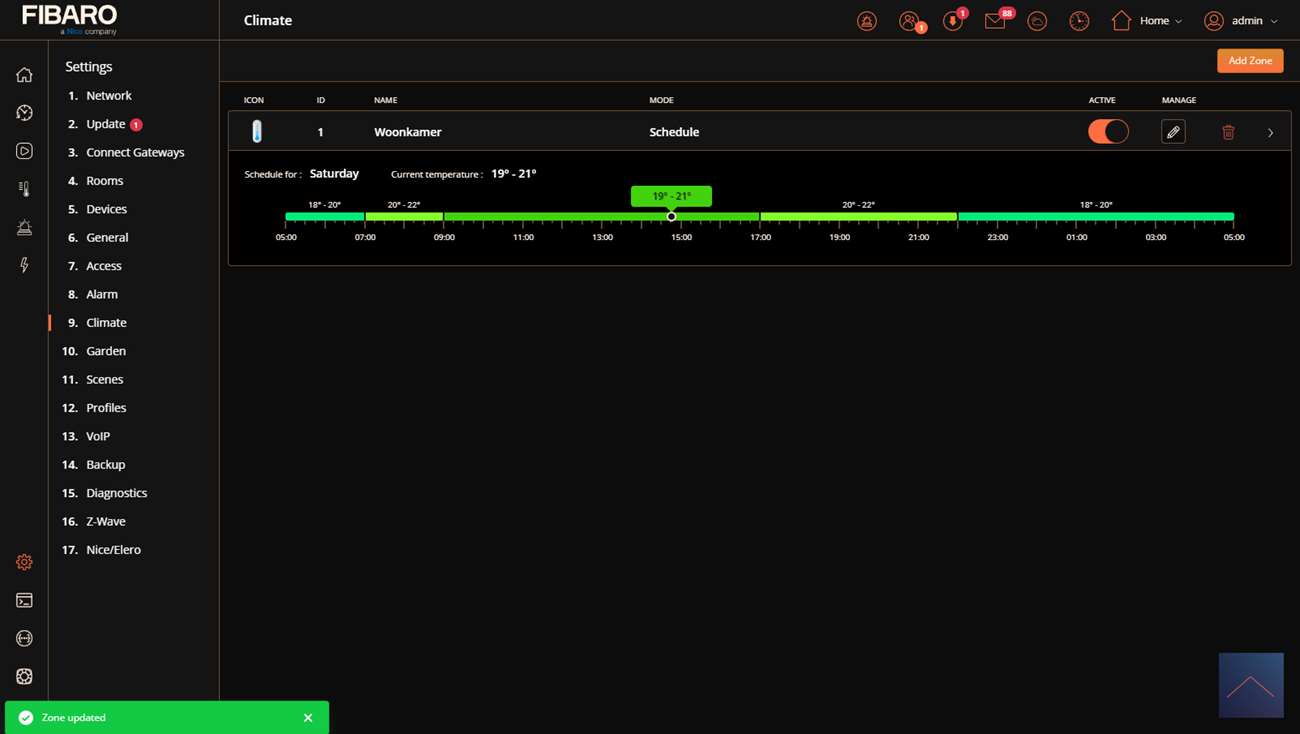Edit the Woonkamer zone with pencil icon
Viewport: 1300px width, 734px height.
[1173, 132]
